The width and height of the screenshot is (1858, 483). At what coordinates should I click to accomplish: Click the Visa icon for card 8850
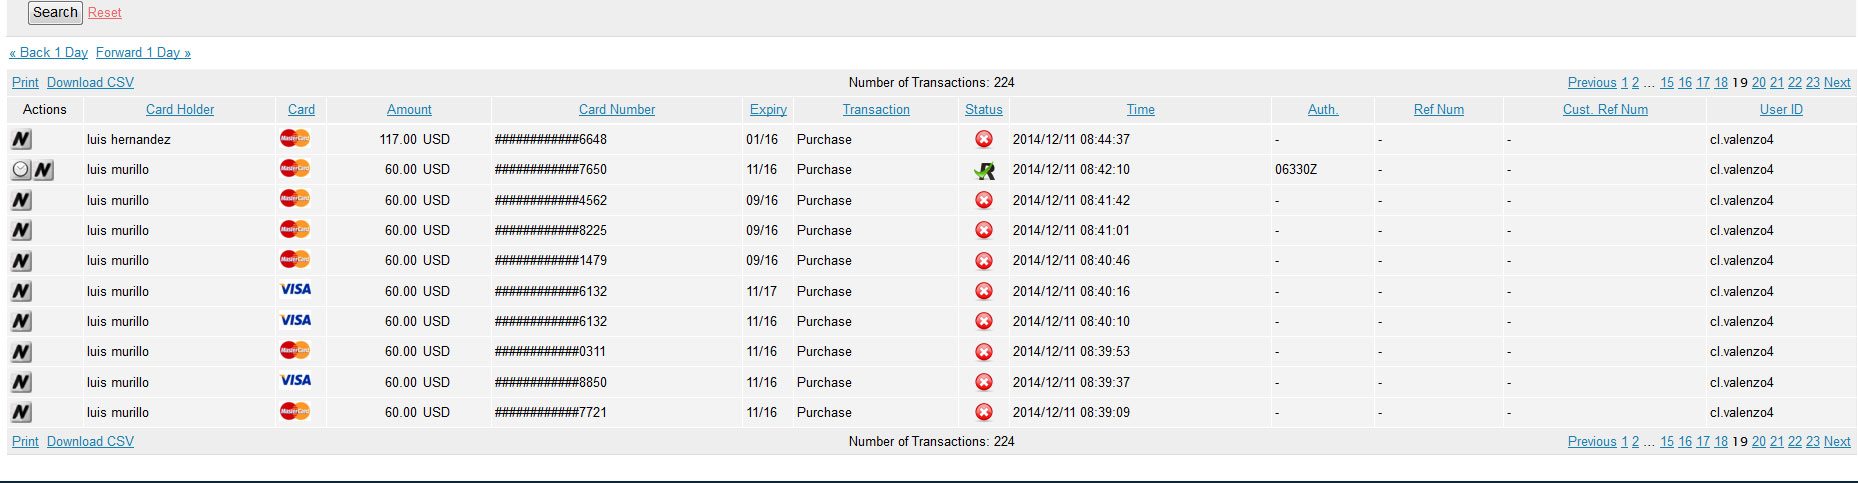(295, 381)
